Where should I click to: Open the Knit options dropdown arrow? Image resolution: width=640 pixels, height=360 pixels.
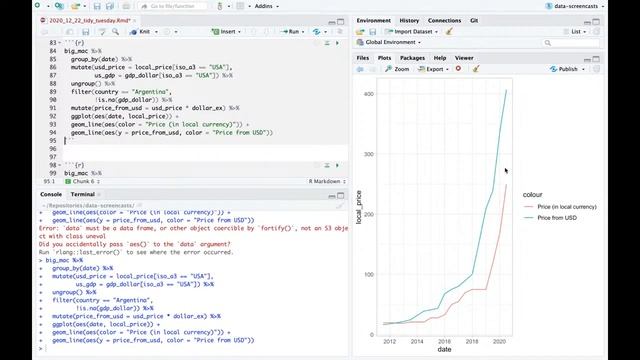156,32
